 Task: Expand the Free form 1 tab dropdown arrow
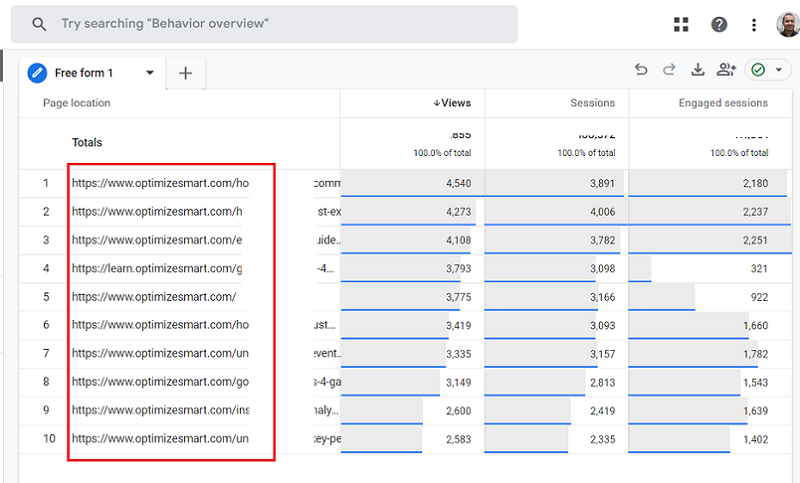click(149, 72)
